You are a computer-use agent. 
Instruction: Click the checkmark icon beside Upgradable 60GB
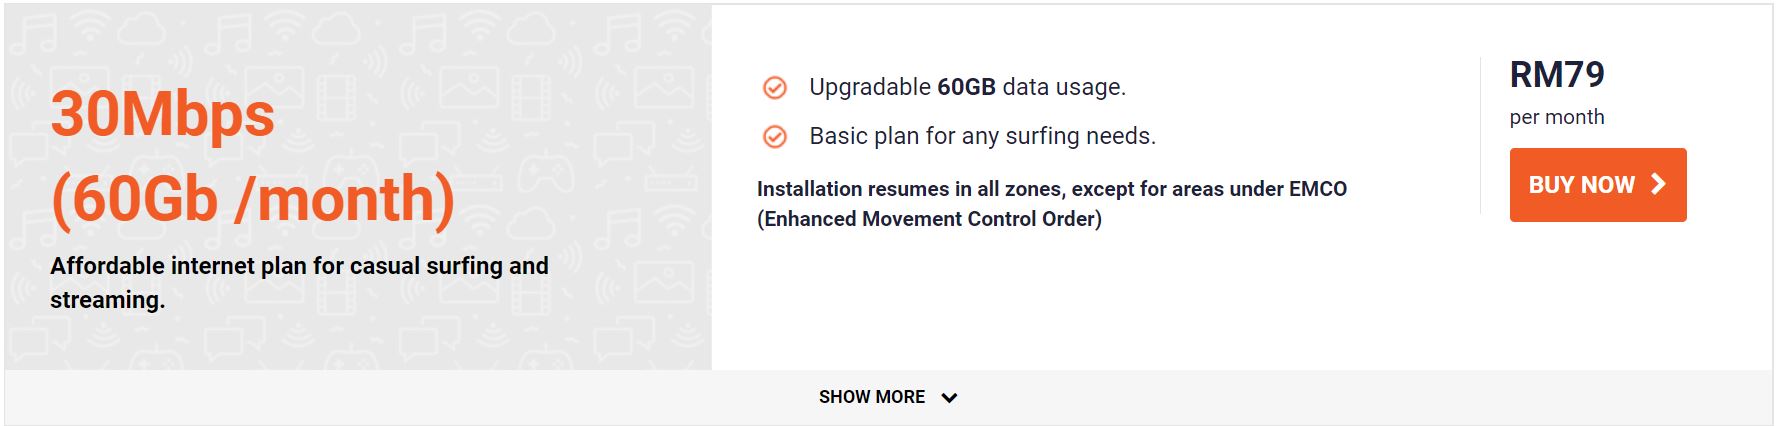click(774, 88)
